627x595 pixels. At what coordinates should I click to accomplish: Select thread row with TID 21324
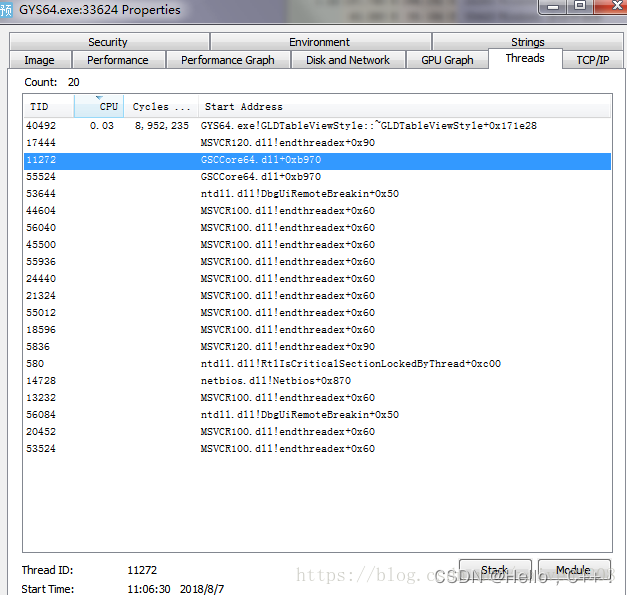[317, 296]
